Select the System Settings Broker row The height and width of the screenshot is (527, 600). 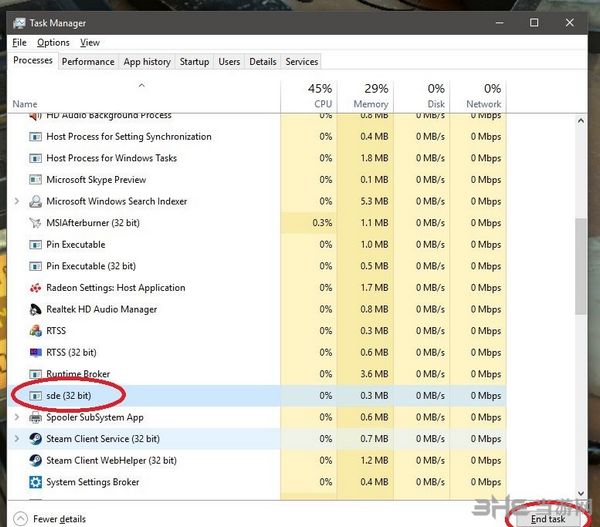pos(257,482)
